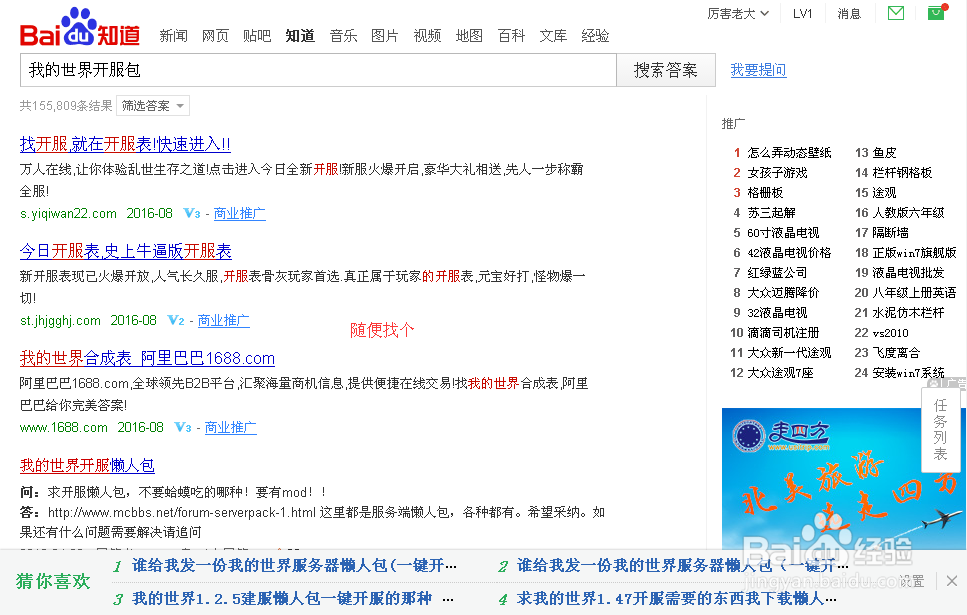Expand the 筛选答案 filter dropdown
967x615 pixels.
(152, 105)
